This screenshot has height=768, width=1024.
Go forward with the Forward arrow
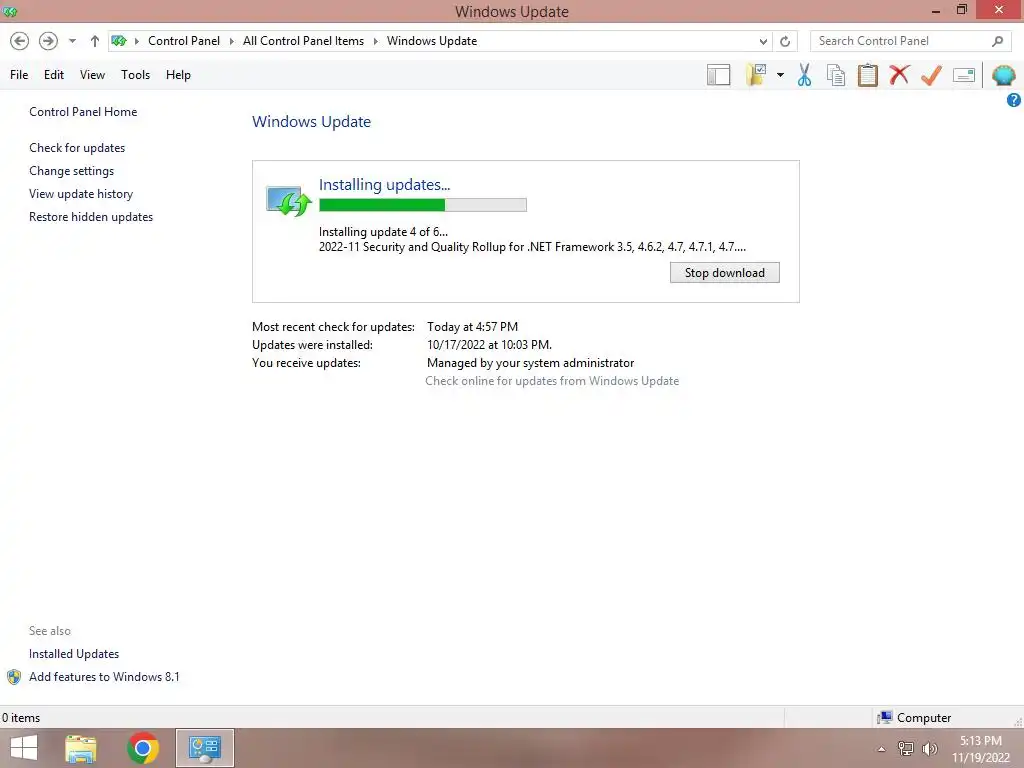click(48, 41)
